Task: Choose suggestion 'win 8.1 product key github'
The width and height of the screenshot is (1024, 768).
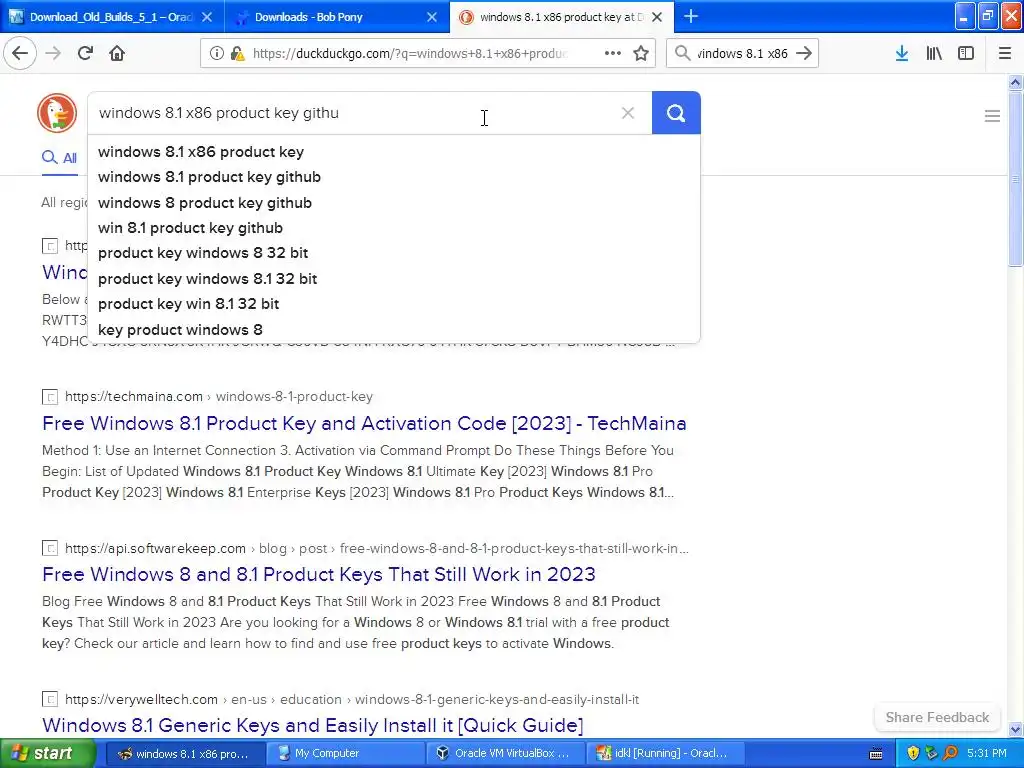Action: pos(190,228)
